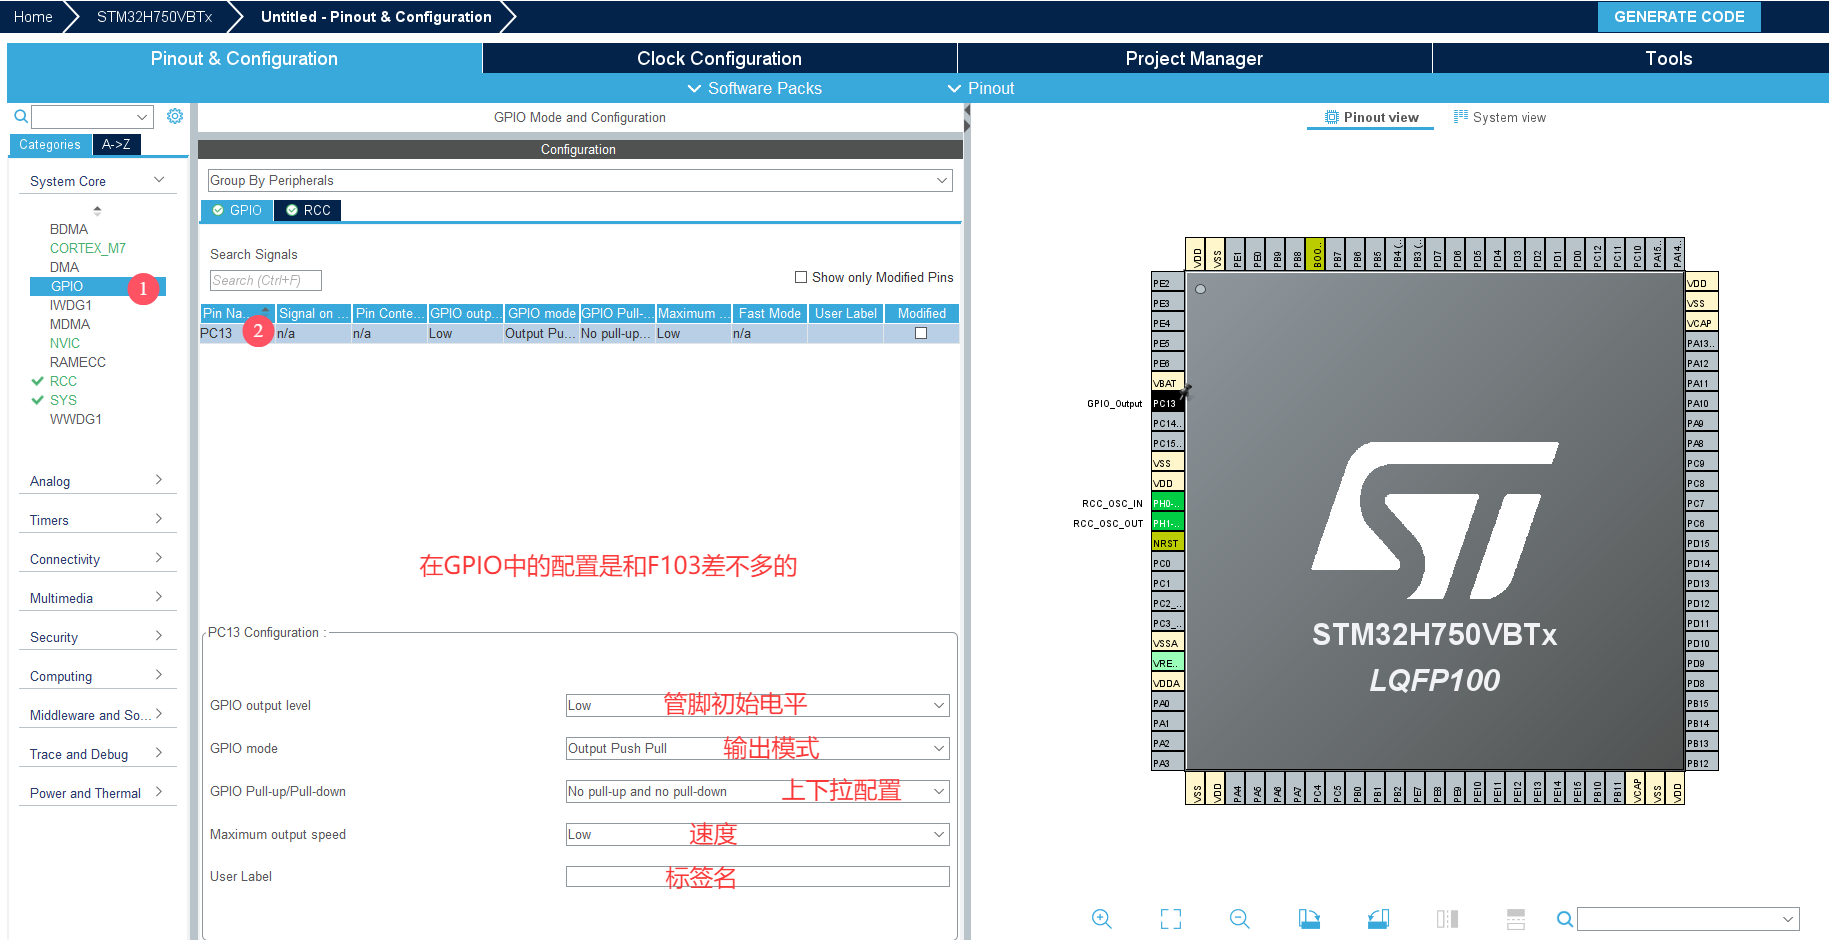Image resolution: width=1829 pixels, height=940 pixels.
Task: Click the PC13 pin on the chip
Action: tap(1167, 403)
